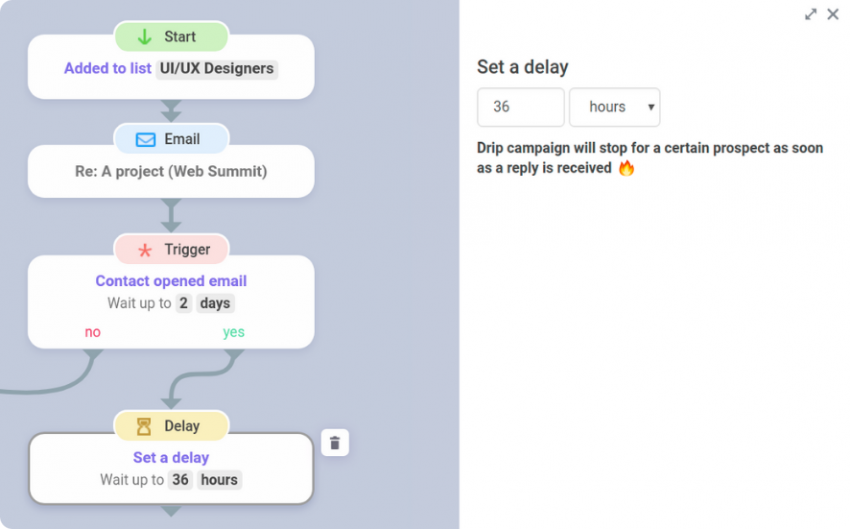Open the Contact opened email trigger

tap(171, 281)
